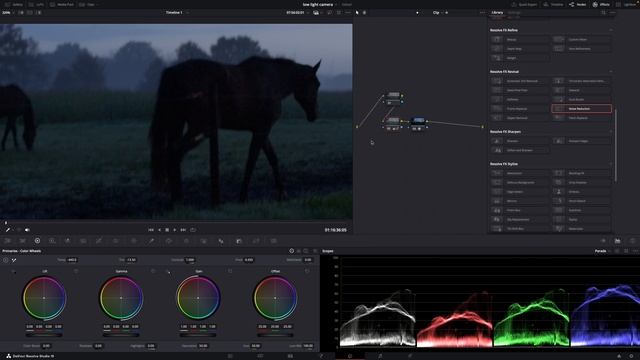Select the Color Wheels palette icon

[37, 241]
